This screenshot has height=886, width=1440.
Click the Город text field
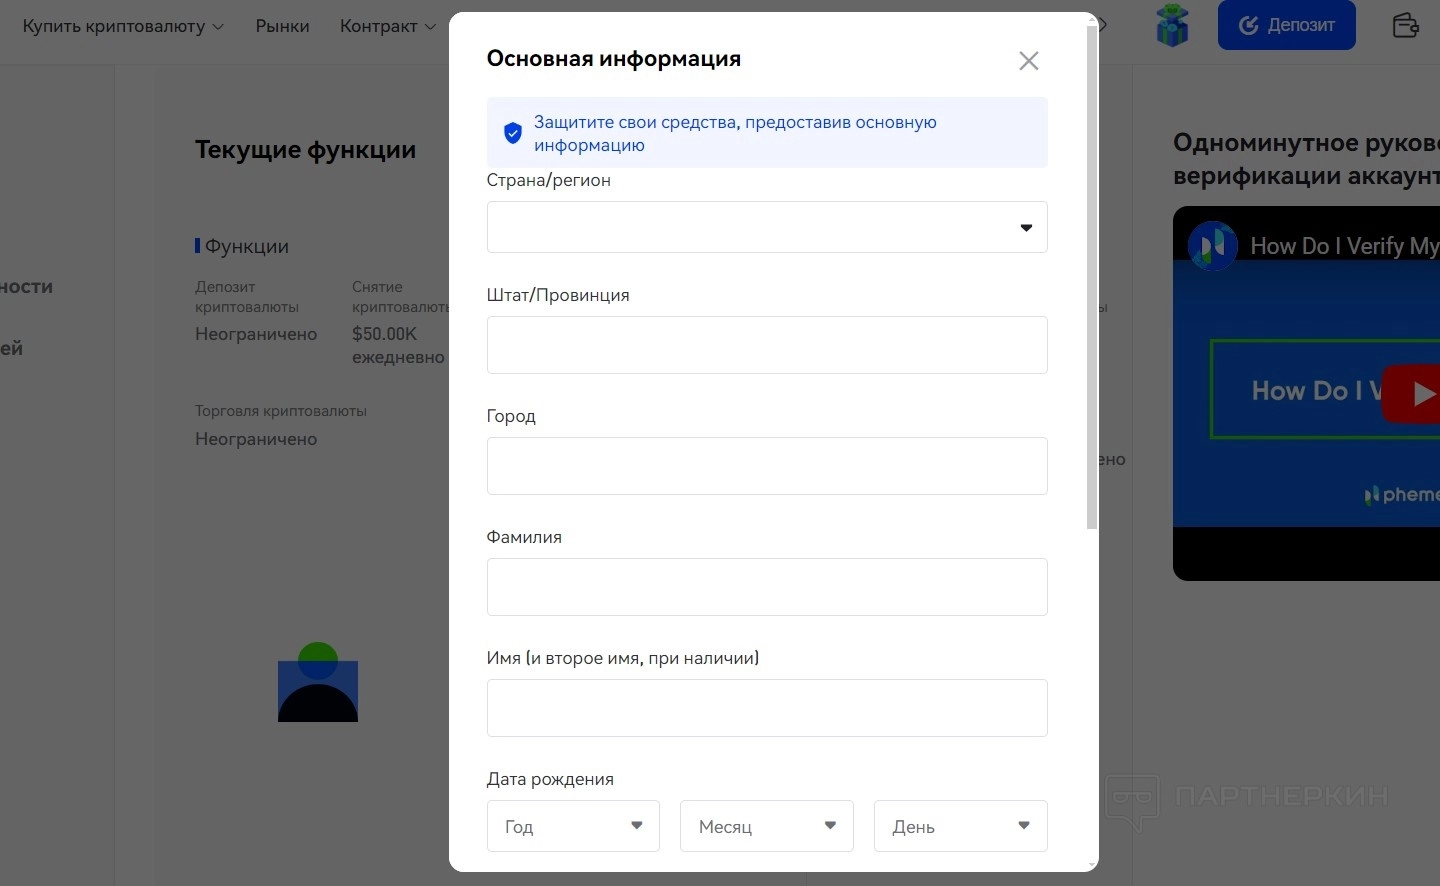(766, 466)
